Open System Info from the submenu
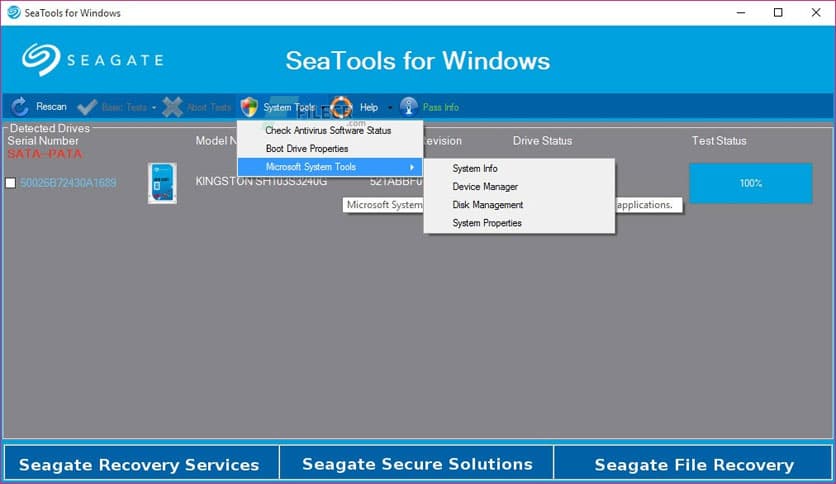836x484 pixels. tap(519, 168)
